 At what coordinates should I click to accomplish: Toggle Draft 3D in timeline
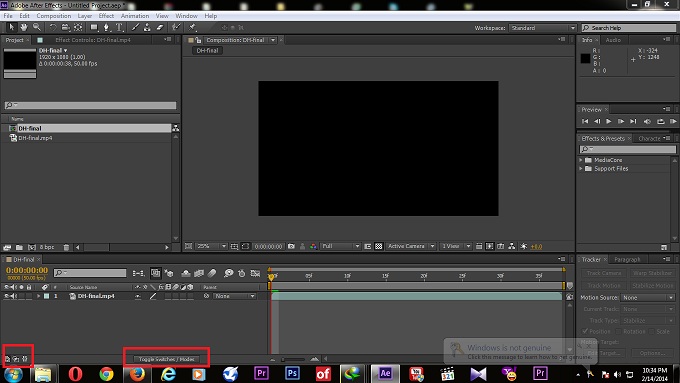[x=169, y=273]
